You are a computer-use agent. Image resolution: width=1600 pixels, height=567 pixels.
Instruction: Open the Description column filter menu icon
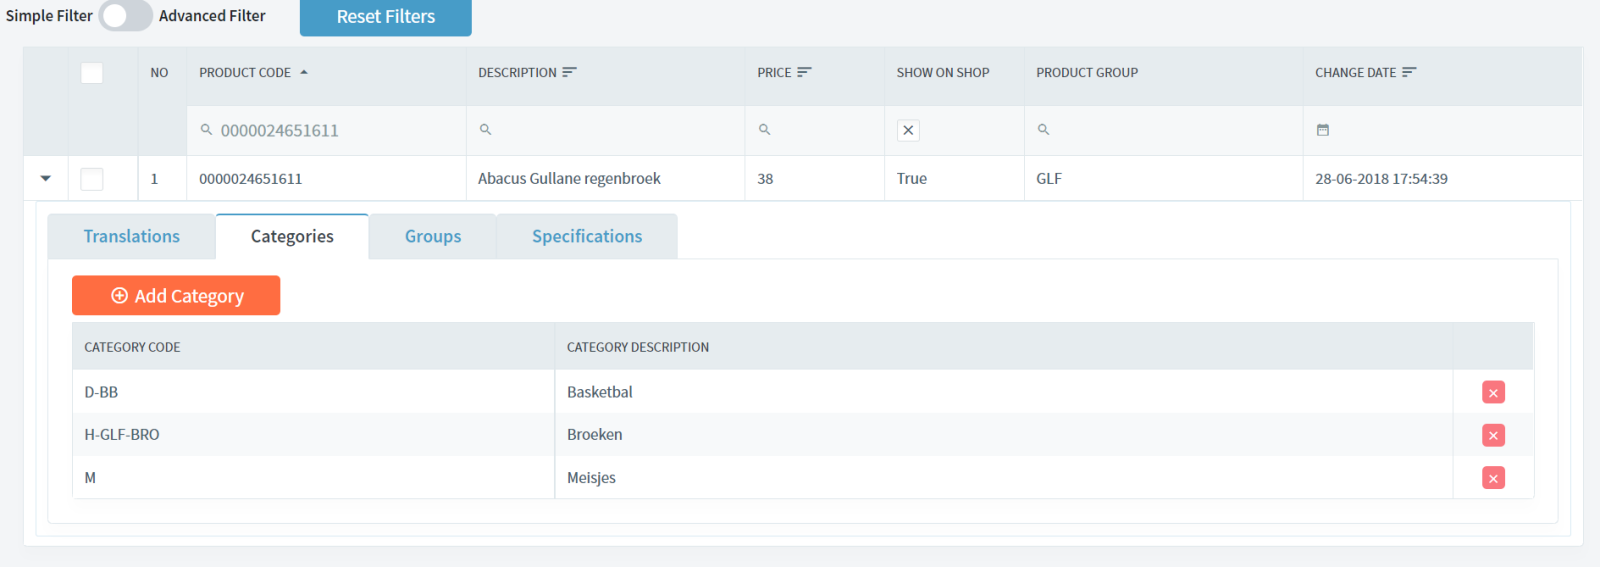[569, 72]
